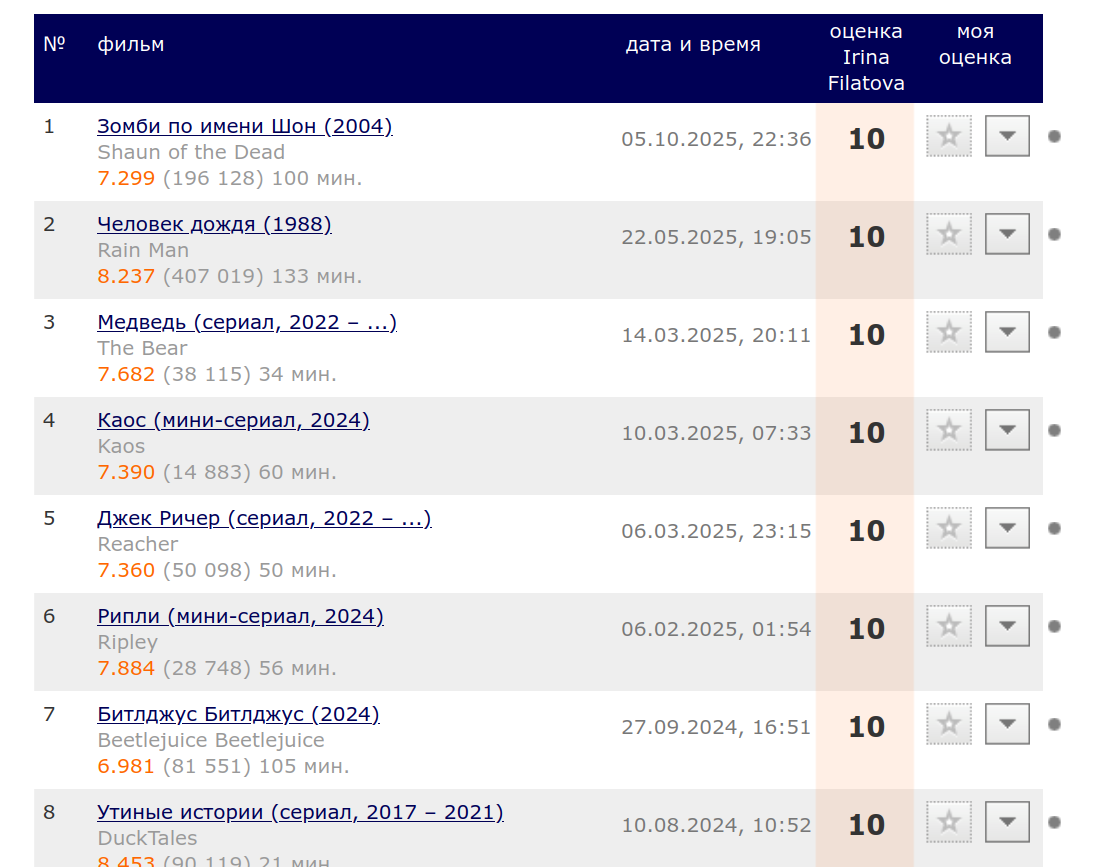Click star icon next to Reacher
Viewport: 1093px width, 867px height.
949,528
